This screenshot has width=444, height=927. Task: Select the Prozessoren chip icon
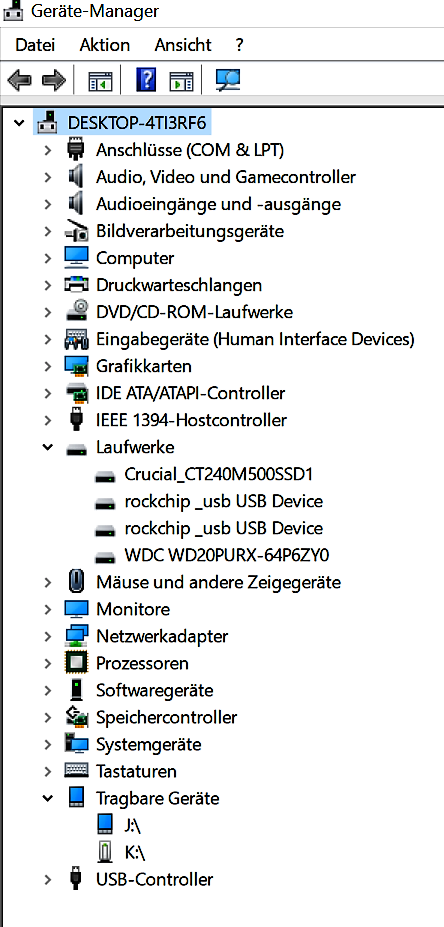(x=77, y=663)
